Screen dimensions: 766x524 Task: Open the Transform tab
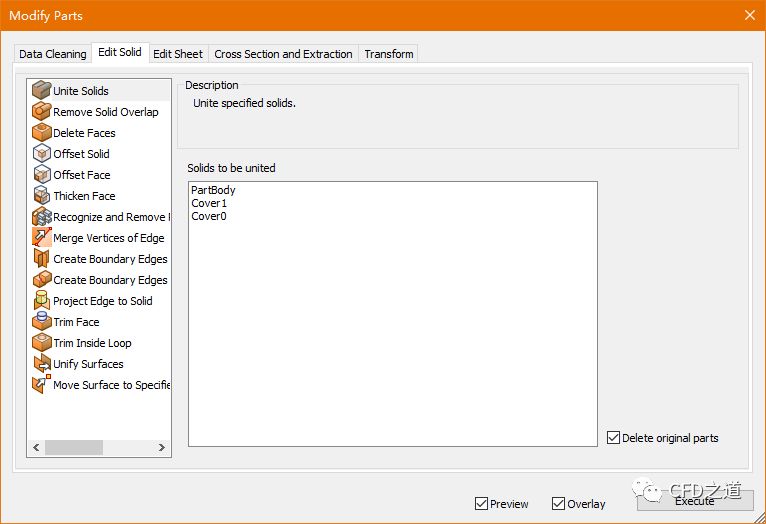[389, 54]
